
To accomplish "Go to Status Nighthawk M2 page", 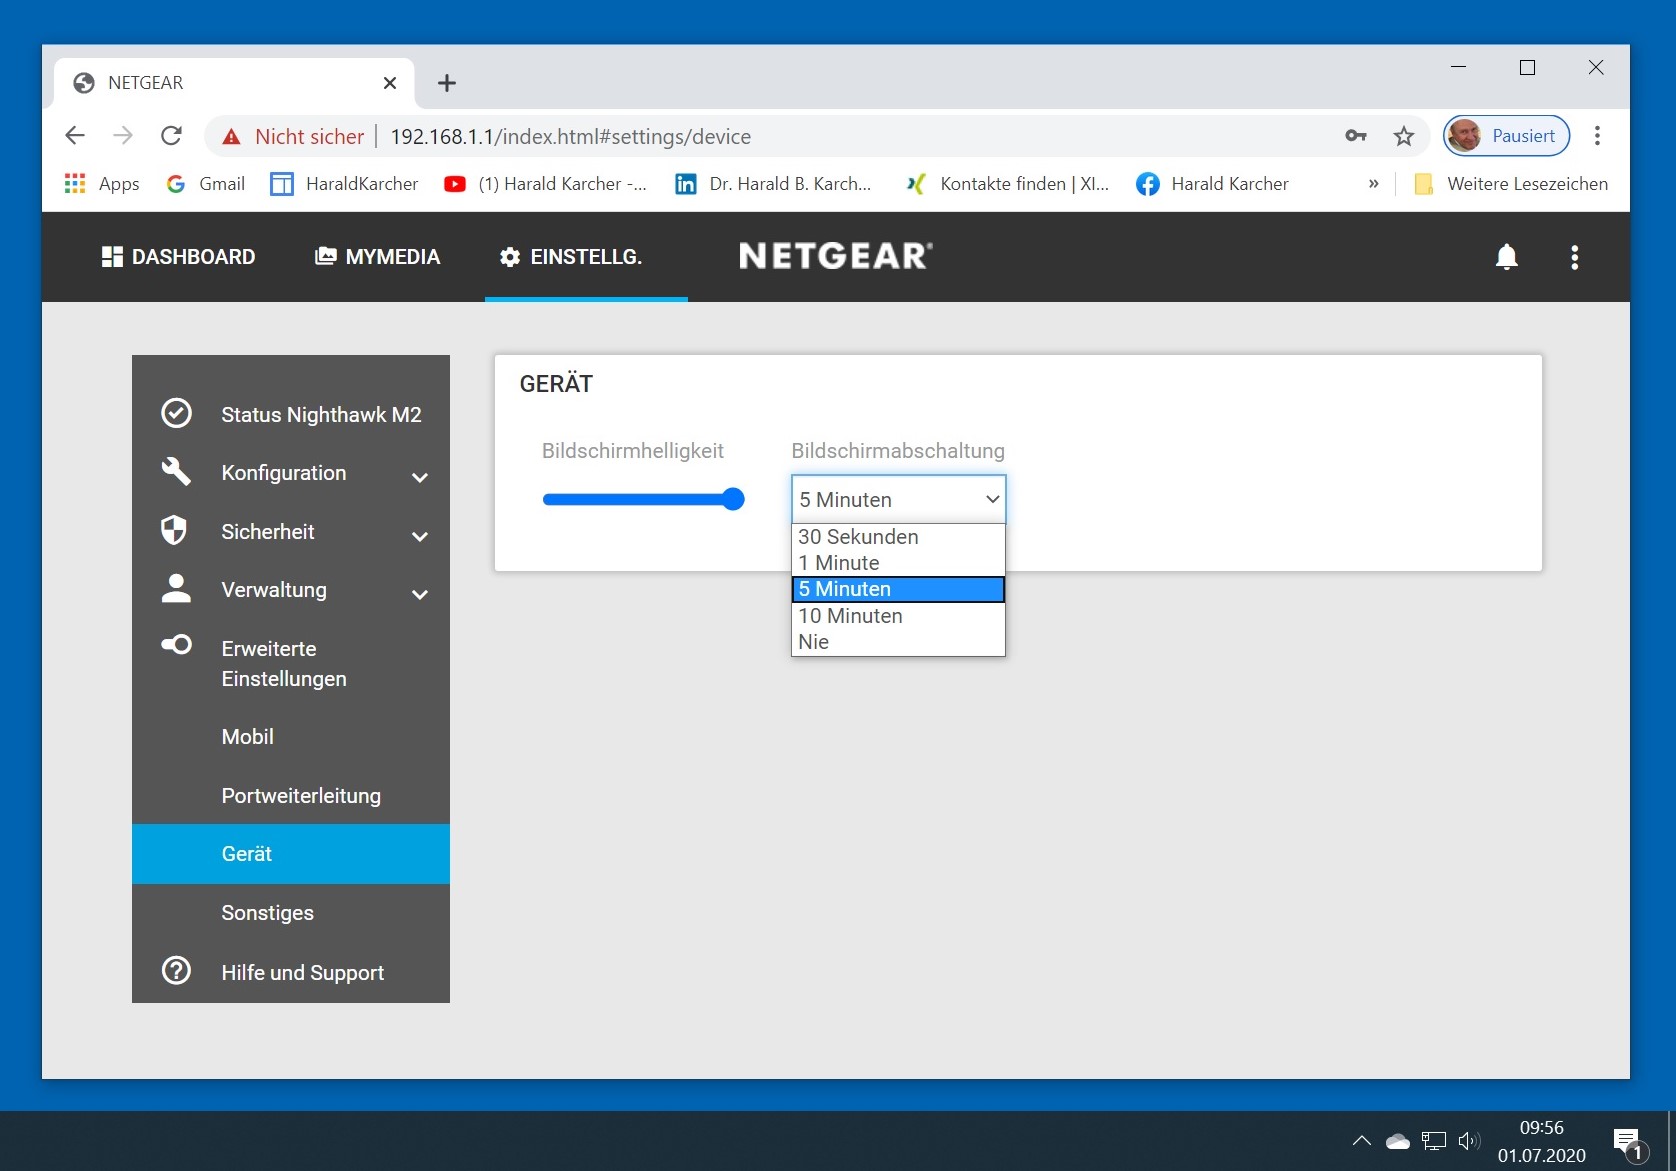I will tap(320, 415).
